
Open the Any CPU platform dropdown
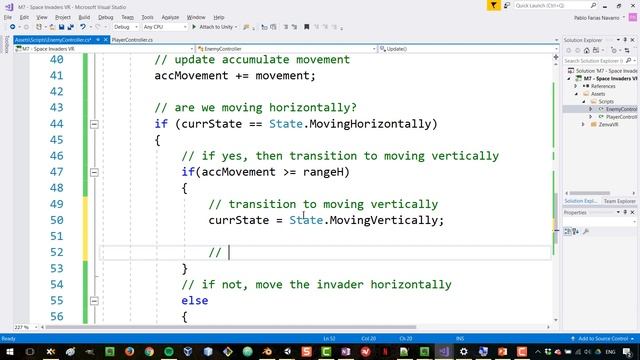coord(165,27)
